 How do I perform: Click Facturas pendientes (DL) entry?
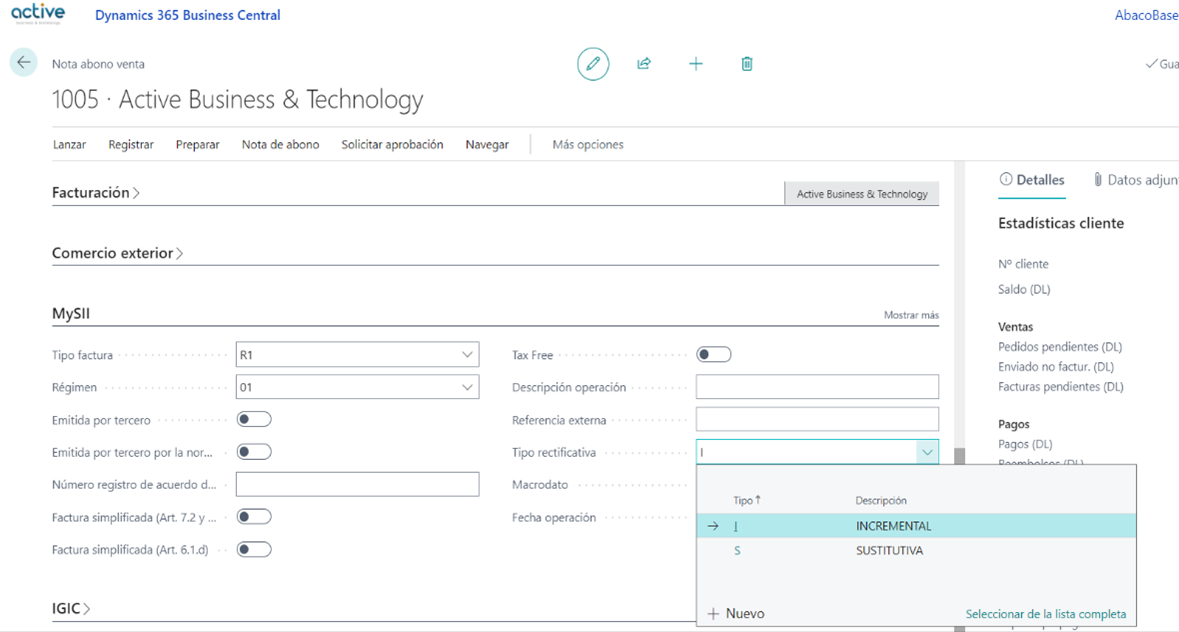coord(1060,387)
